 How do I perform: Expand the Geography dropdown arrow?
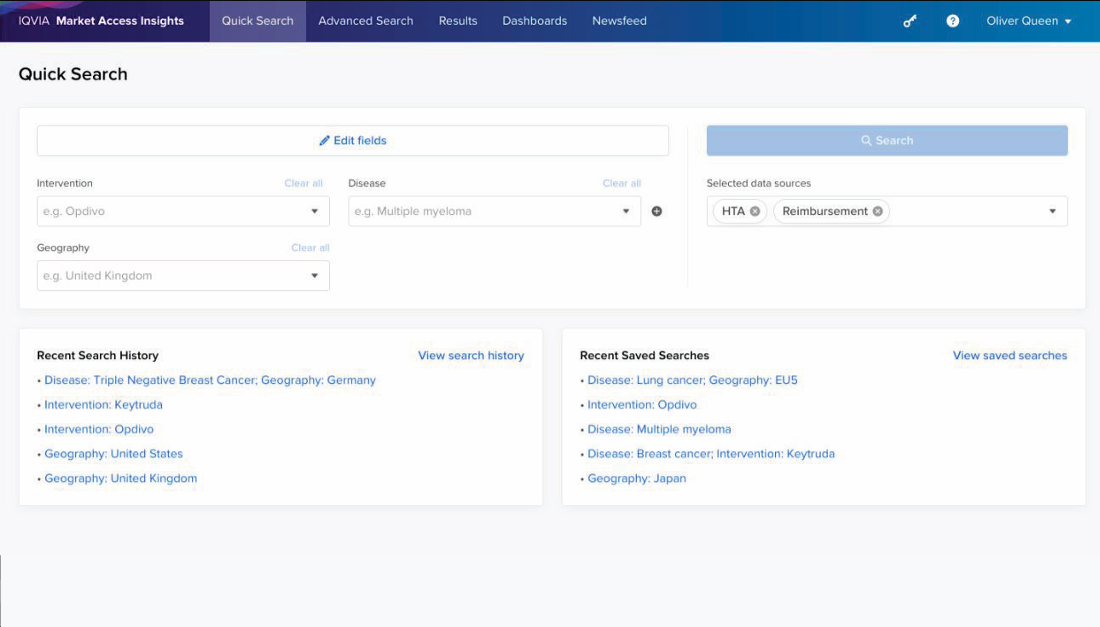(x=314, y=276)
